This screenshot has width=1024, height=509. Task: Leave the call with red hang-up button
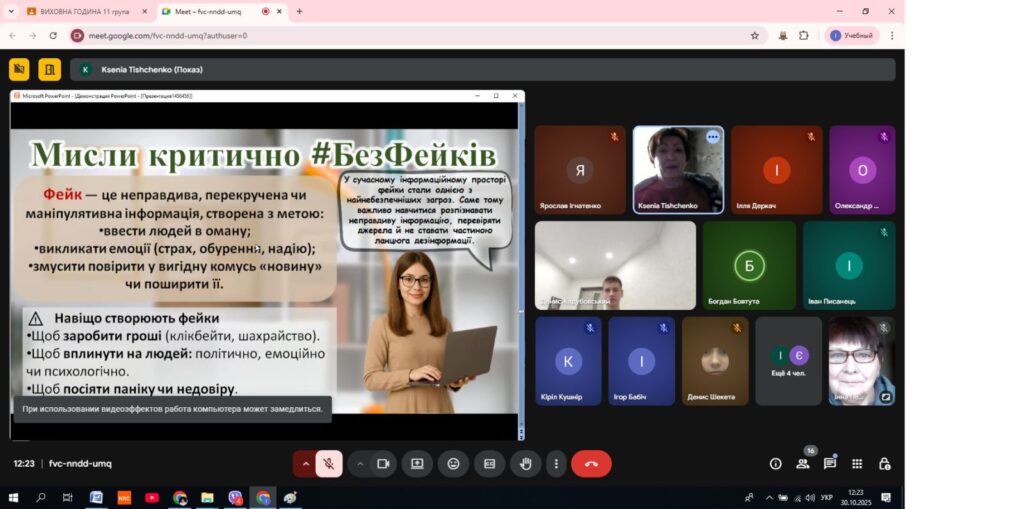pos(591,464)
